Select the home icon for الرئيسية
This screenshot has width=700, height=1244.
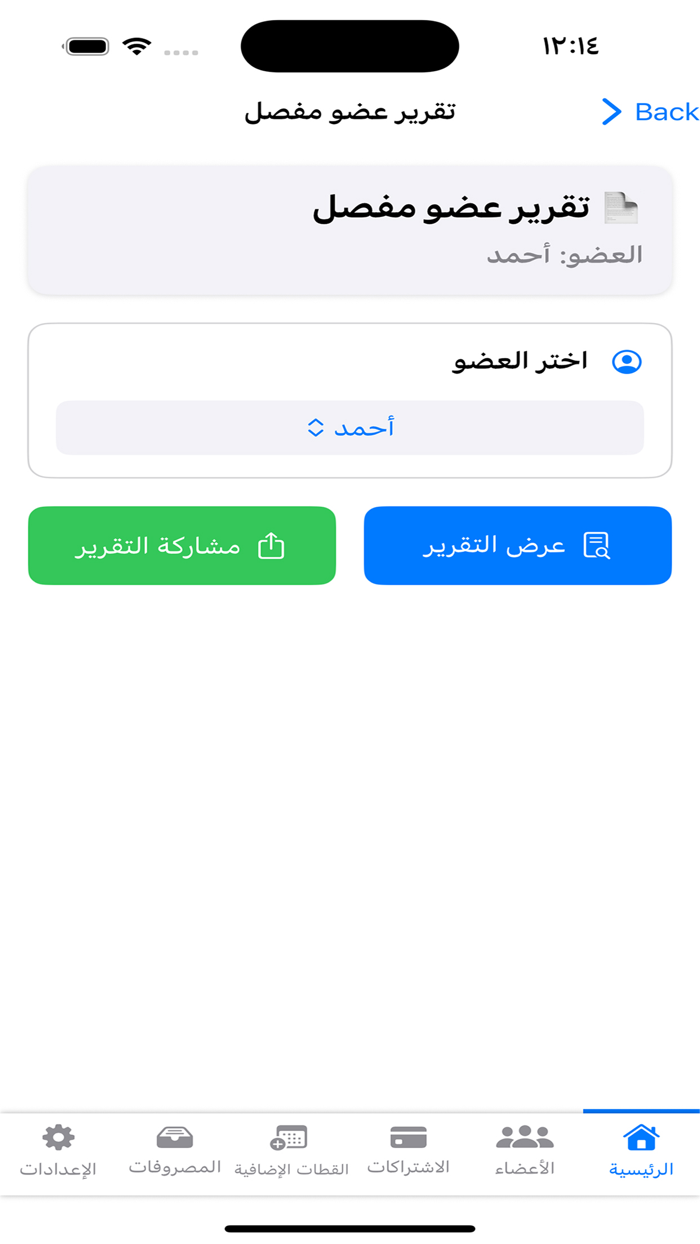coord(639,1137)
